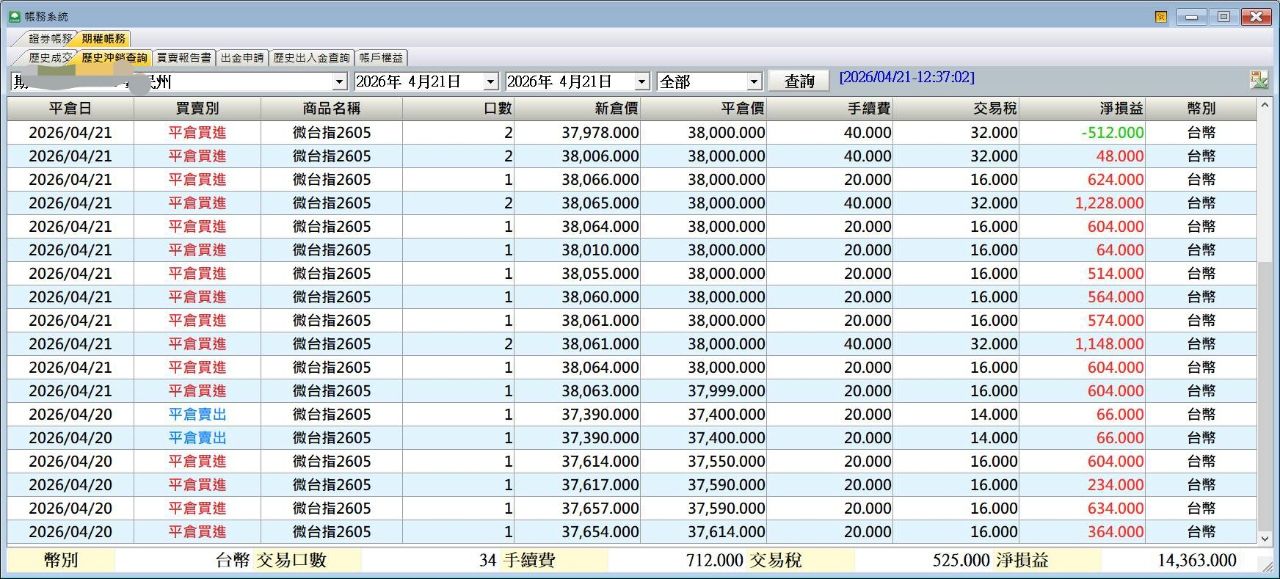Open the account selection dropdown
Viewport: 1280px width, 579px height.
click(339, 82)
